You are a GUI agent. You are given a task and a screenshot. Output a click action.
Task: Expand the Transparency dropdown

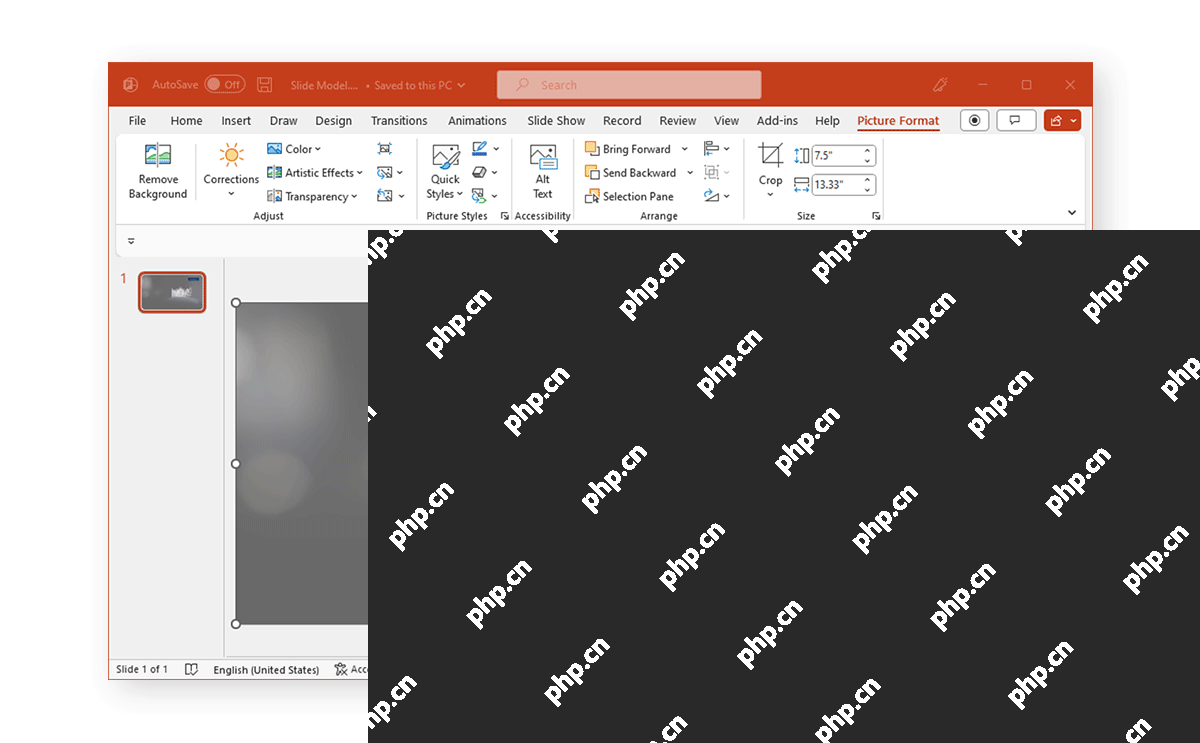(x=355, y=197)
